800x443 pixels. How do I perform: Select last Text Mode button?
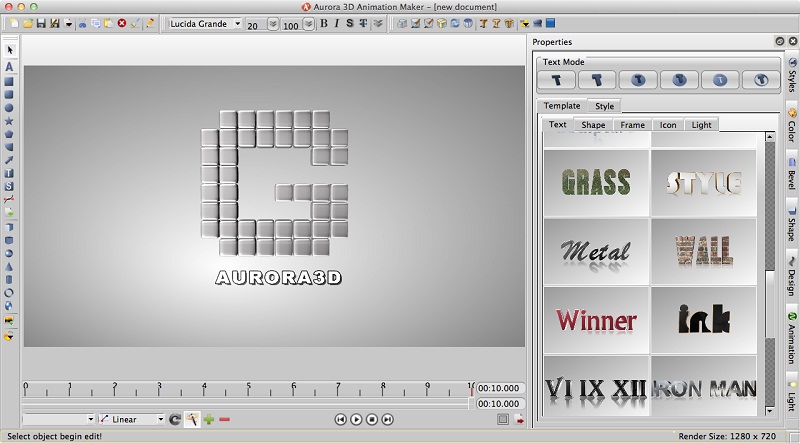[x=761, y=80]
